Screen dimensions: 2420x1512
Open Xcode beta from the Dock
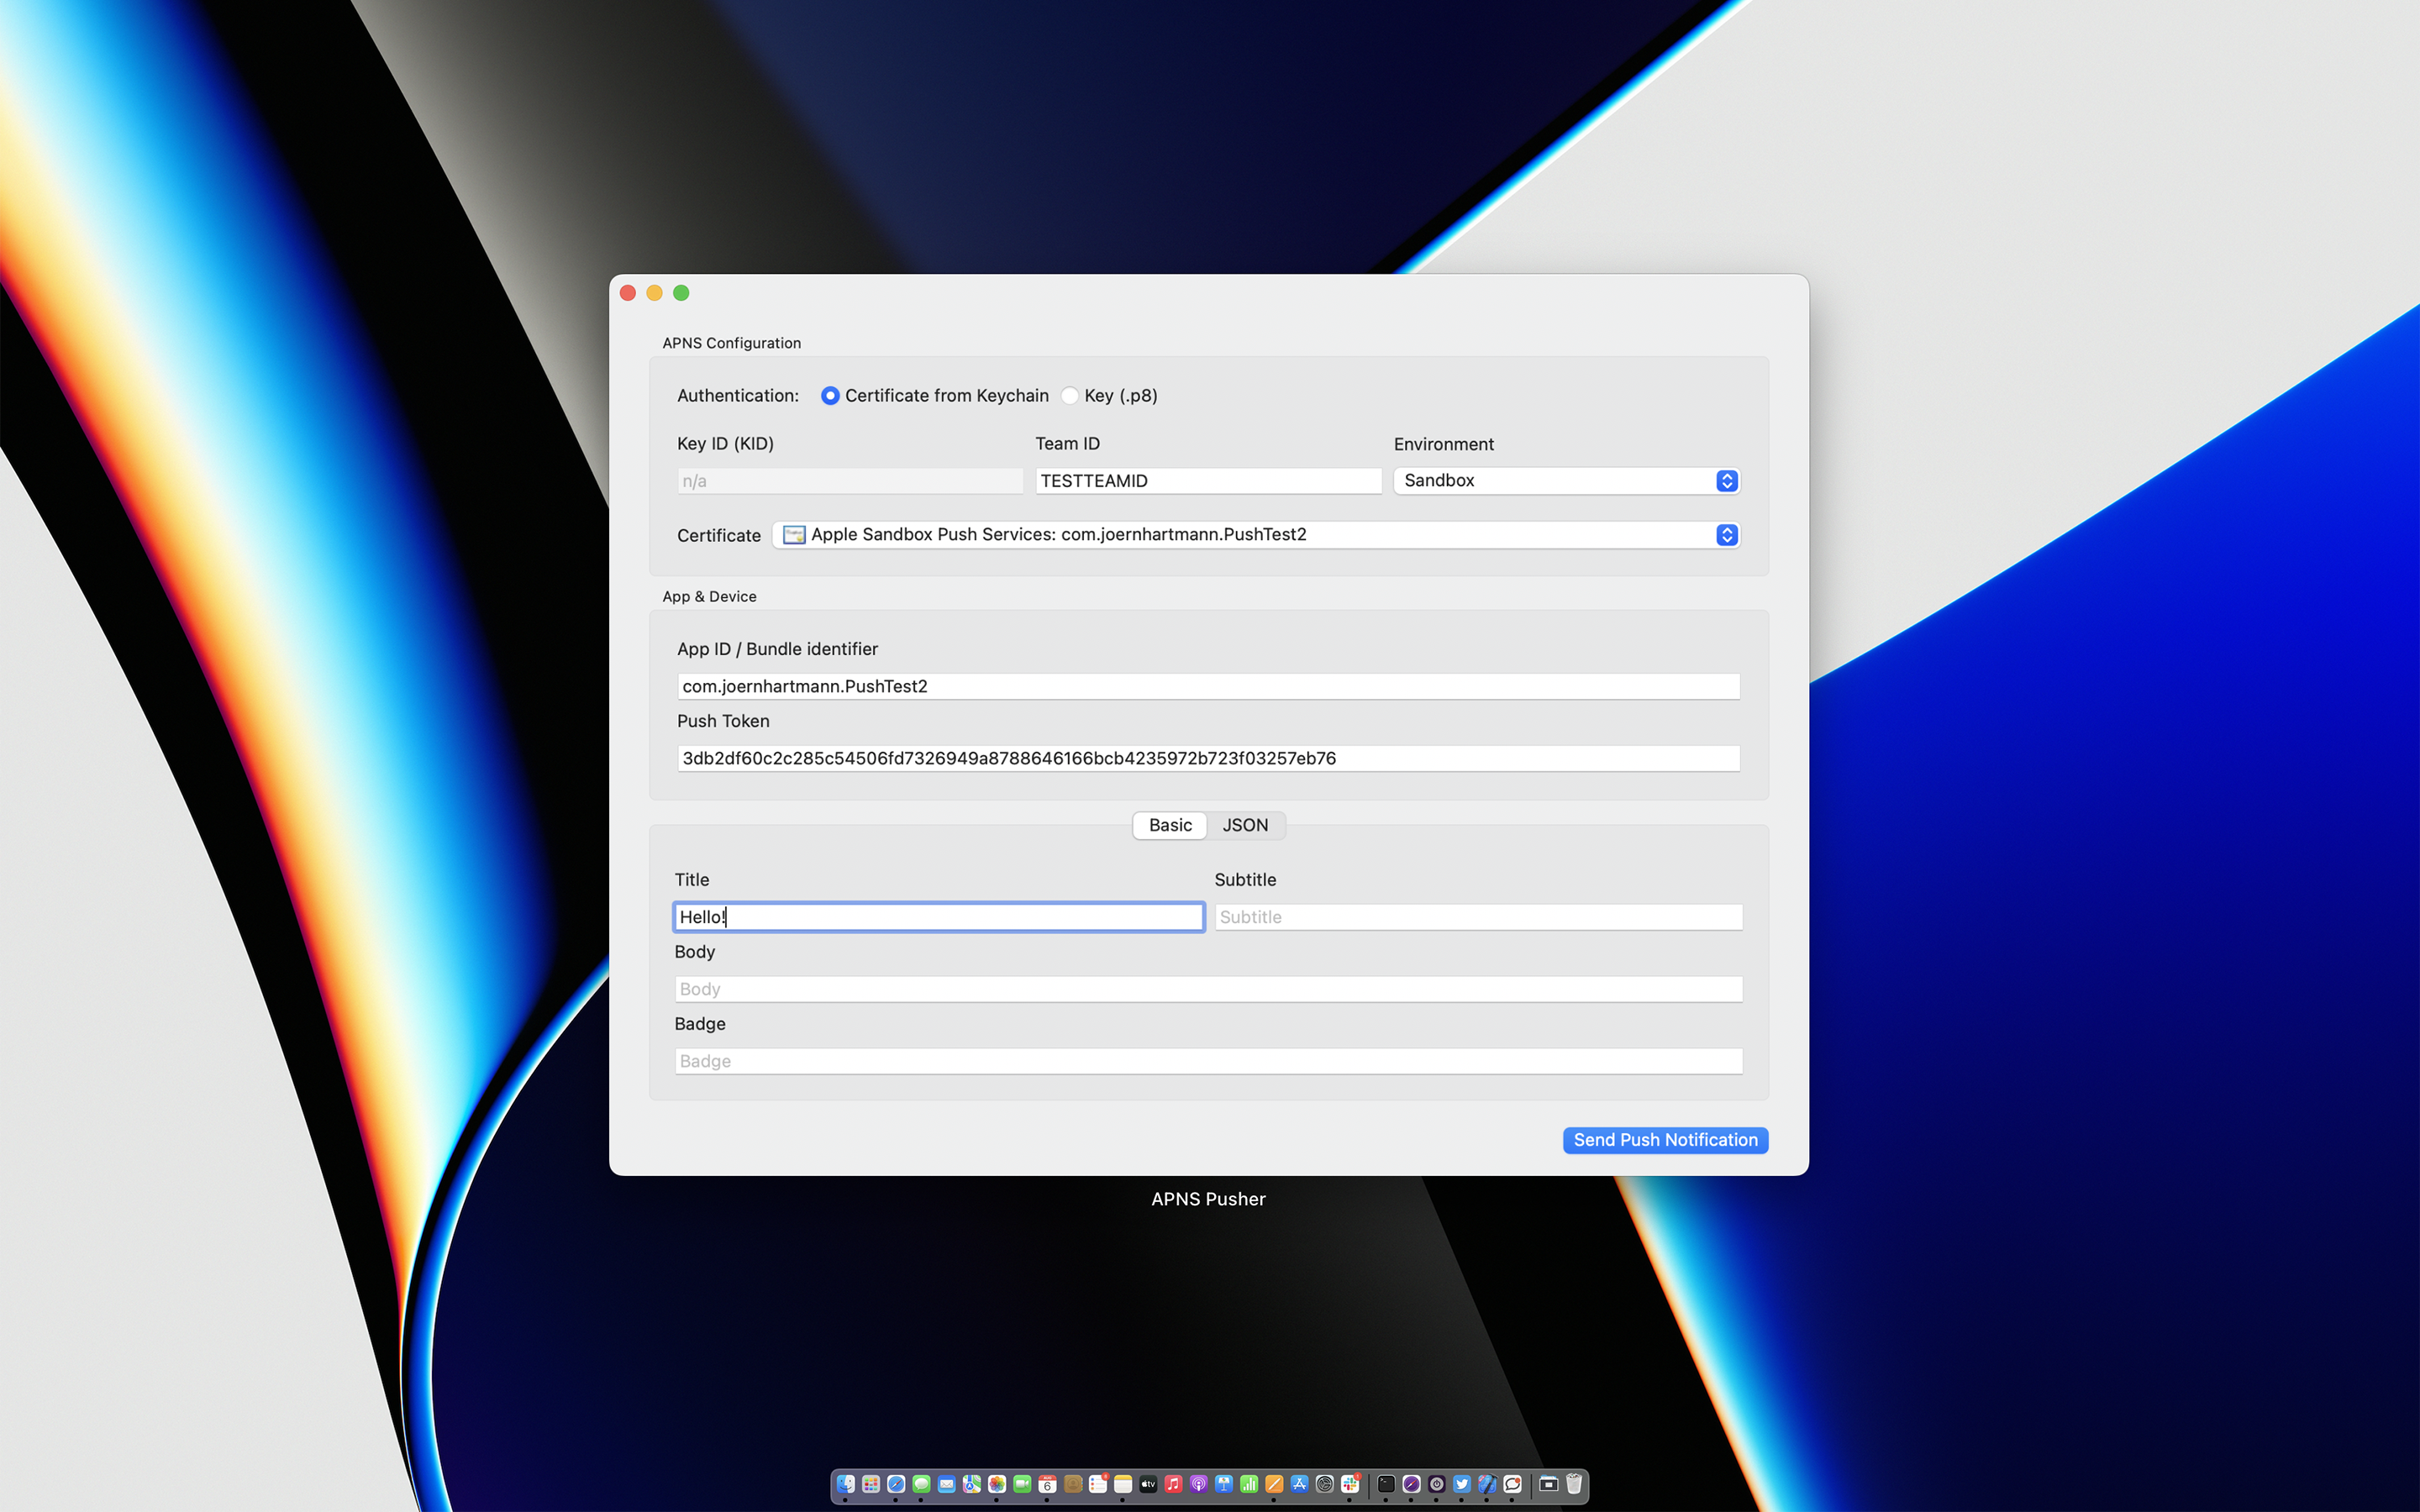pyautogui.click(x=1487, y=1484)
